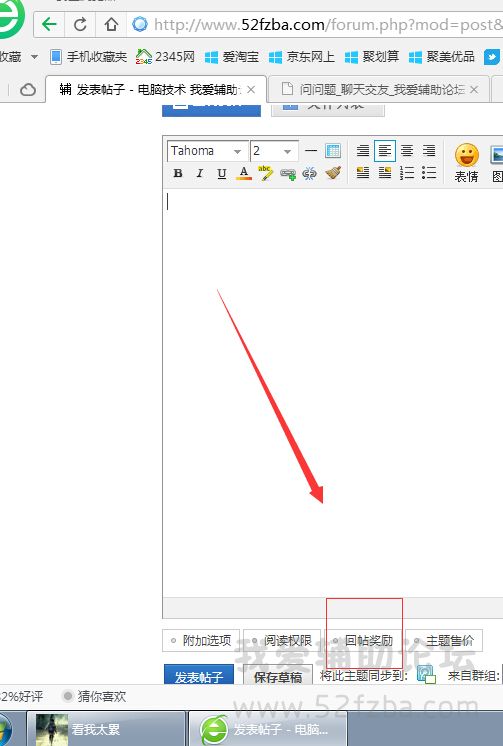Open the 表情 emoticon picker
The width and height of the screenshot is (503, 746).
466,163
